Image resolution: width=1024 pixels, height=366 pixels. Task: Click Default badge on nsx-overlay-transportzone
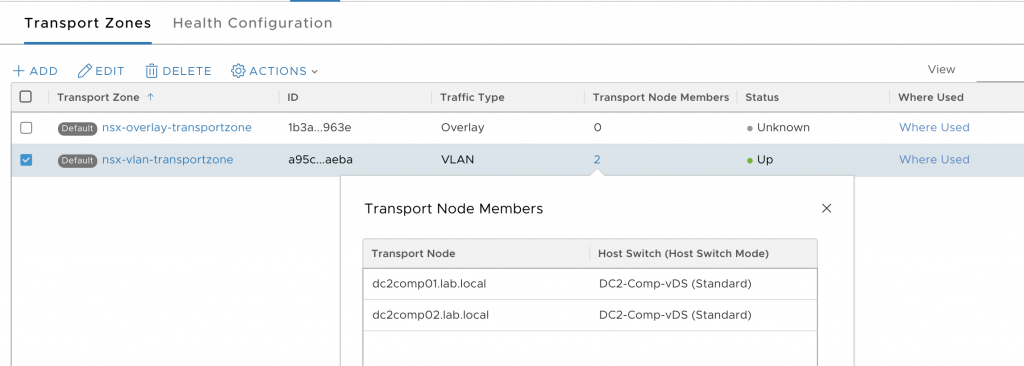pyautogui.click(x=78, y=128)
